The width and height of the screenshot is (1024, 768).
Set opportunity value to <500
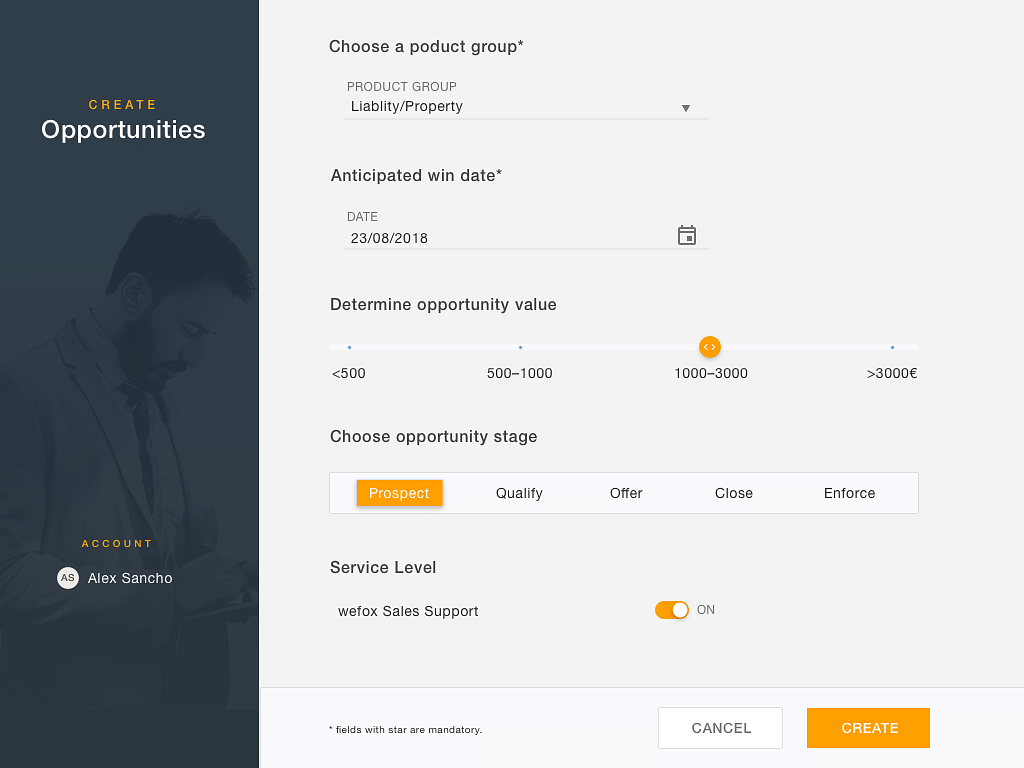[349, 347]
